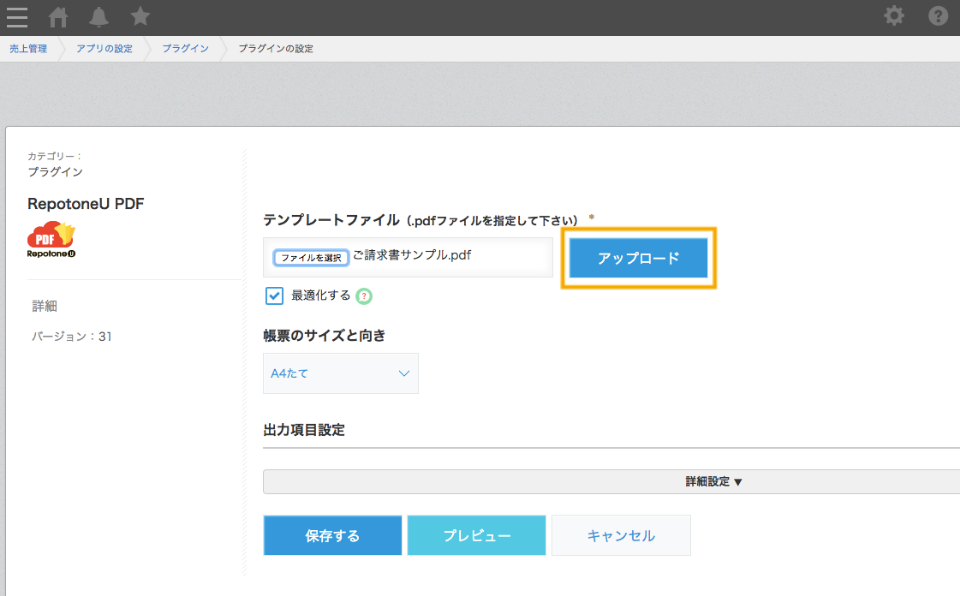960x596 pixels.
Task: Show help tooltip next to 最適化する
Action: point(364,296)
